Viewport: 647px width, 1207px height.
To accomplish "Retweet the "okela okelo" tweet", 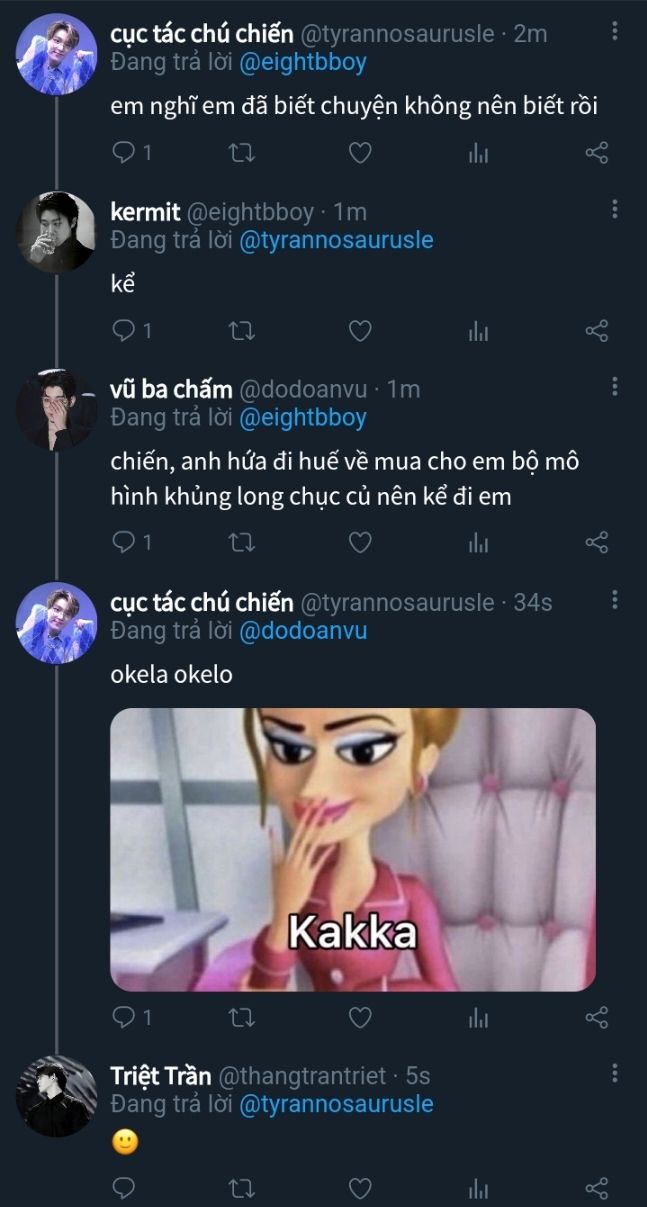I will coord(241,1018).
